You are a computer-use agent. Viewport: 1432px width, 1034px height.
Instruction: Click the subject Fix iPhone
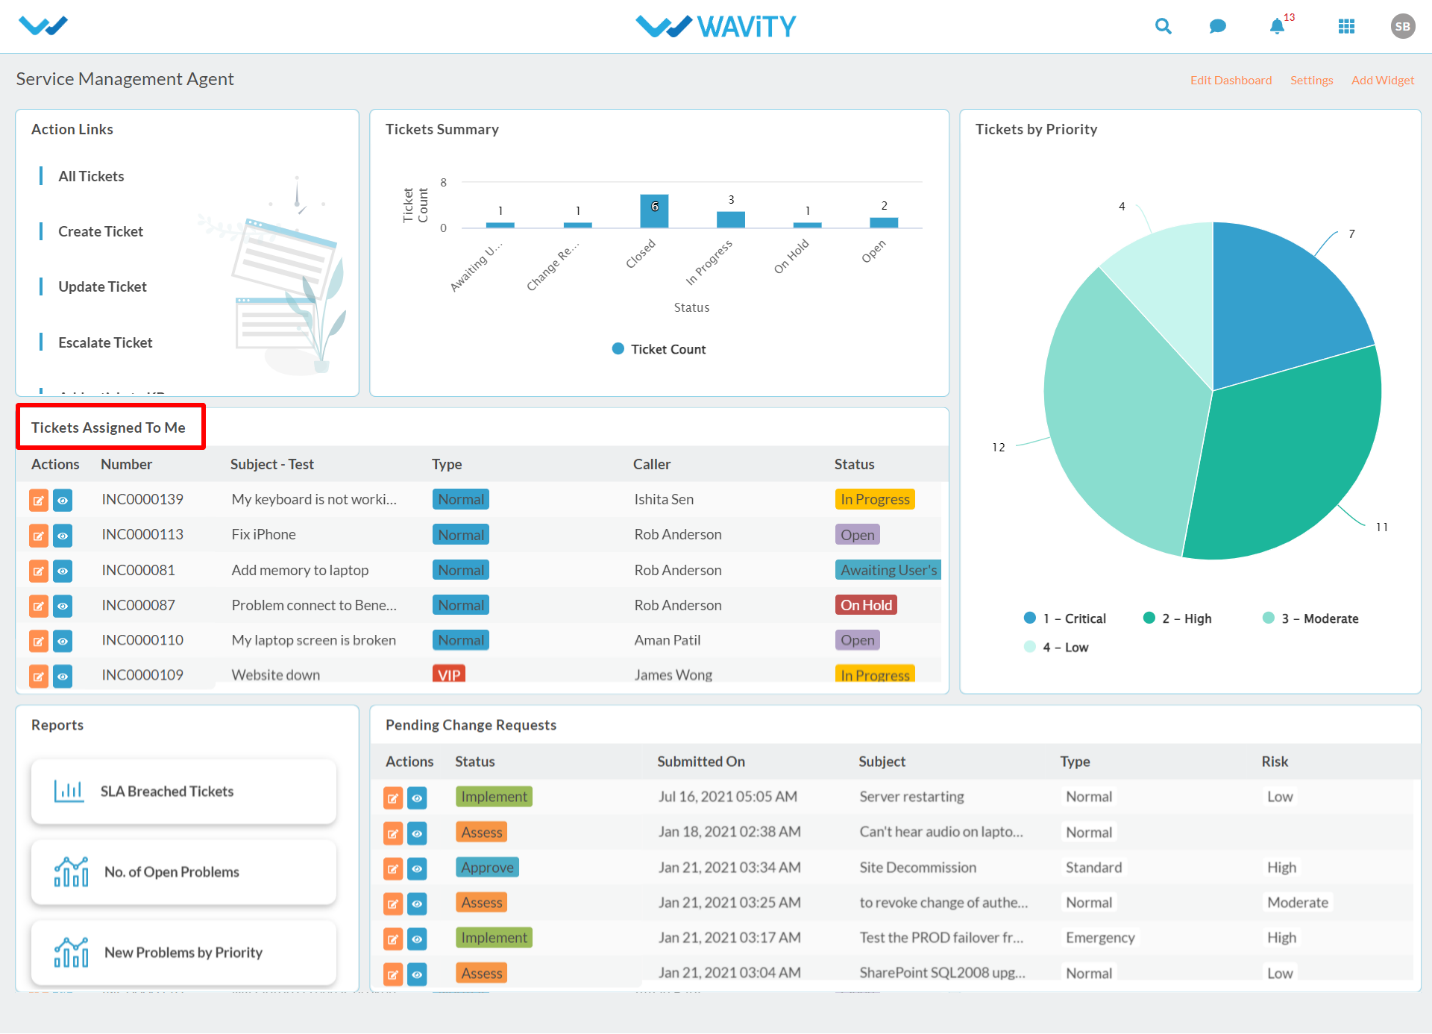click(x=264, y=534)
